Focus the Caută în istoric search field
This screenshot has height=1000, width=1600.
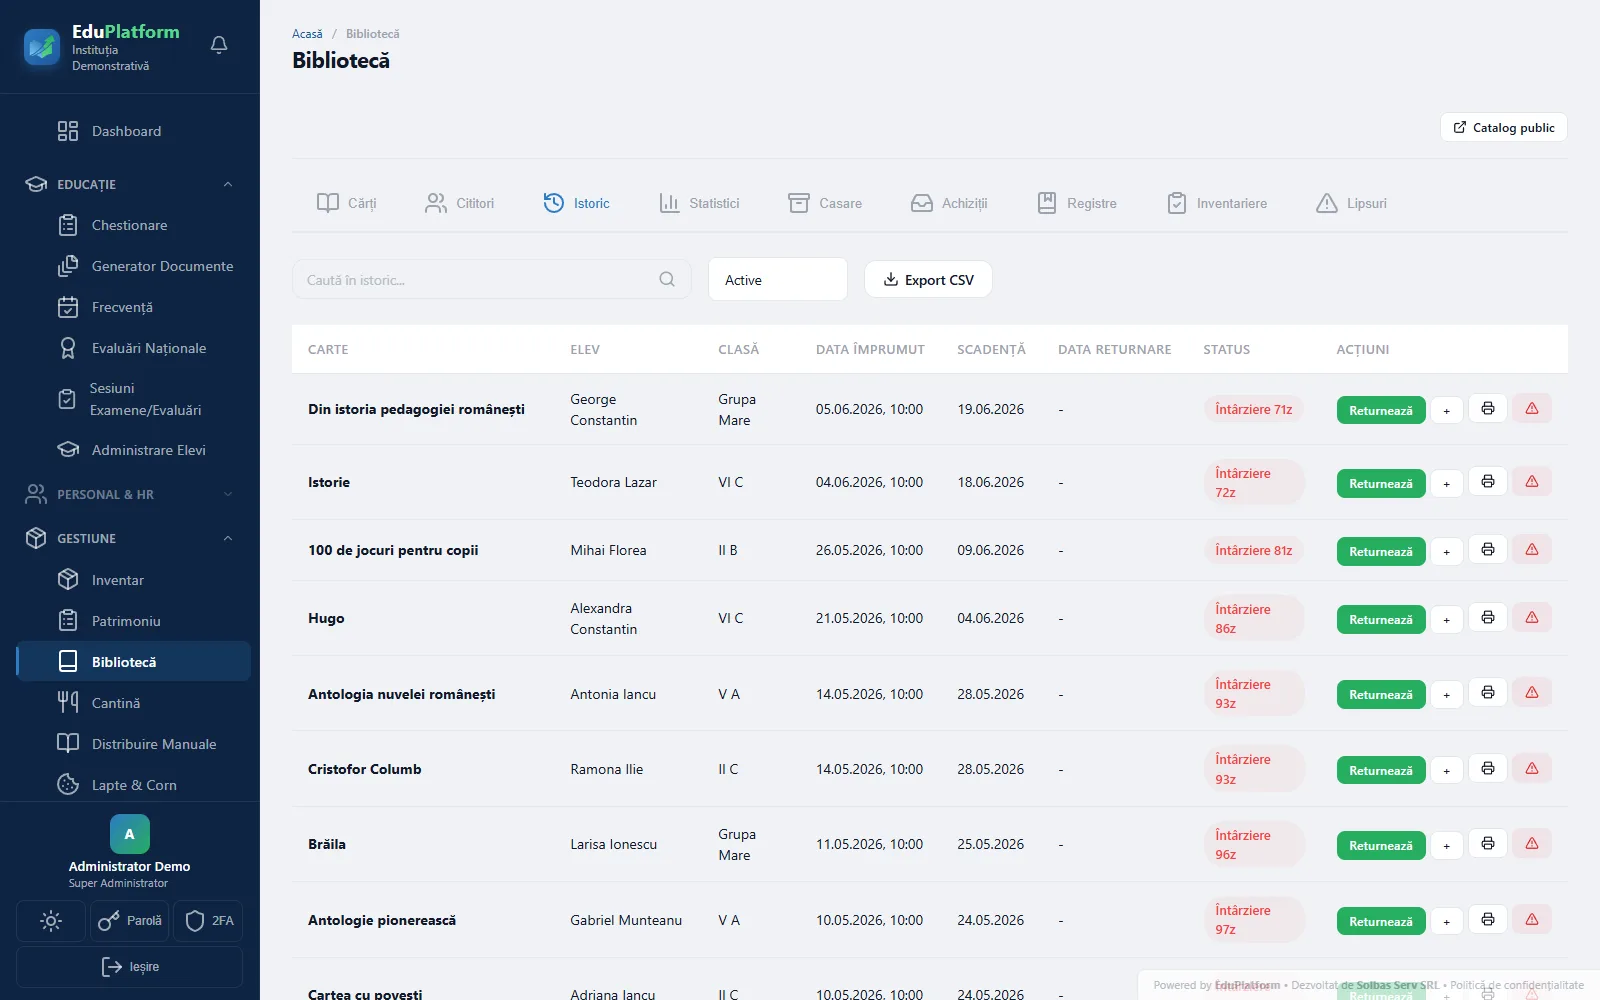coord(491,280)
